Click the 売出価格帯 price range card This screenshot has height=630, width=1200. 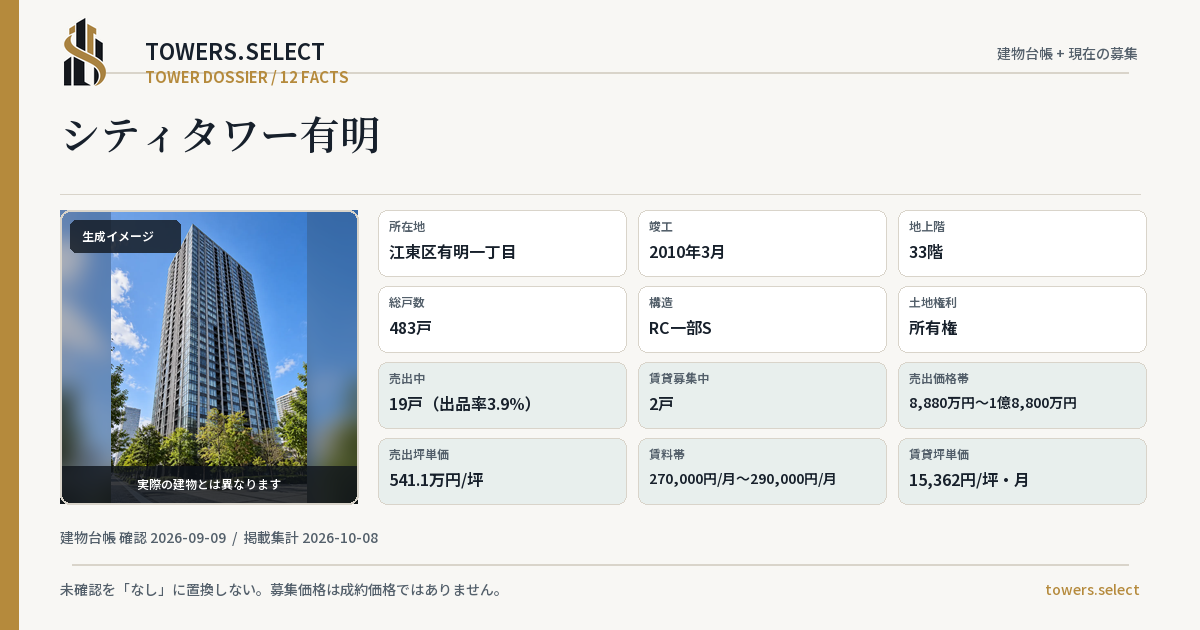(1022, 395)
